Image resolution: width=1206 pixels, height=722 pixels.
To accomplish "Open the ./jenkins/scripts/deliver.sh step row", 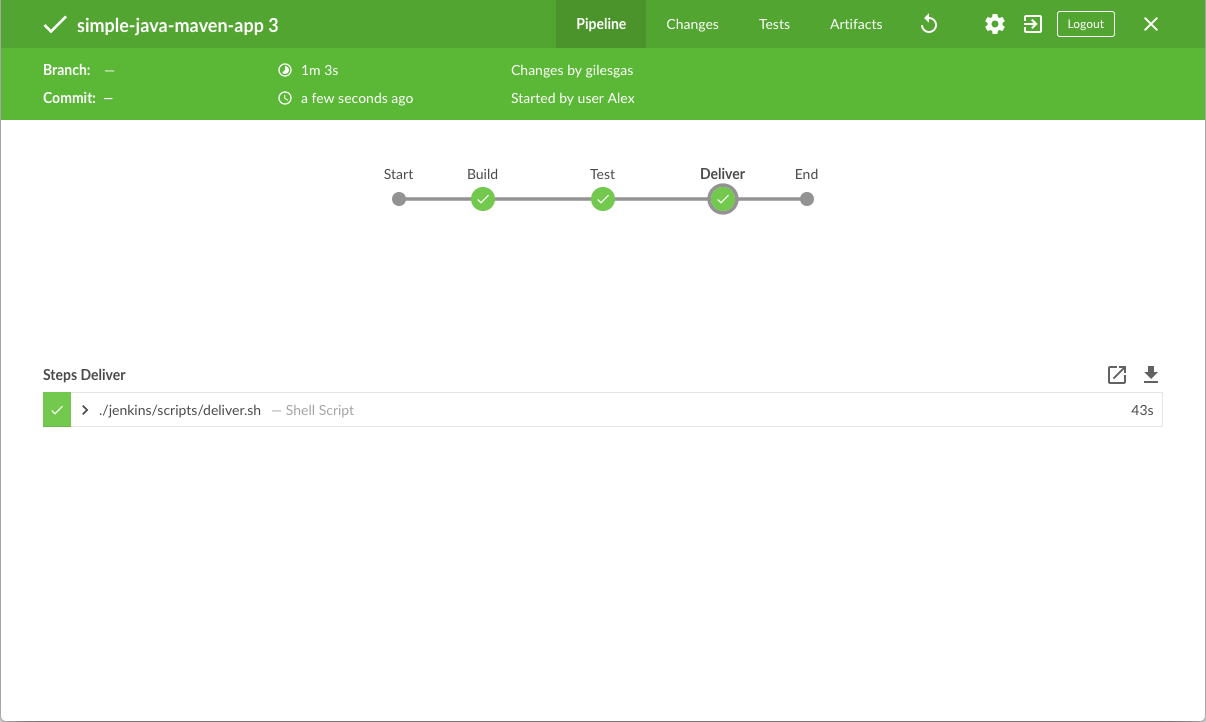I will (x=600, y=410).
